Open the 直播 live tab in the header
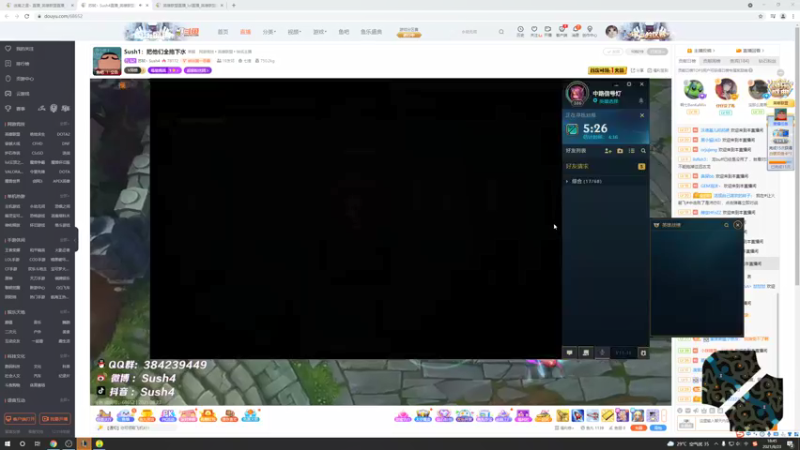This screenshot has height=450, width=800. tap(245, 32)
